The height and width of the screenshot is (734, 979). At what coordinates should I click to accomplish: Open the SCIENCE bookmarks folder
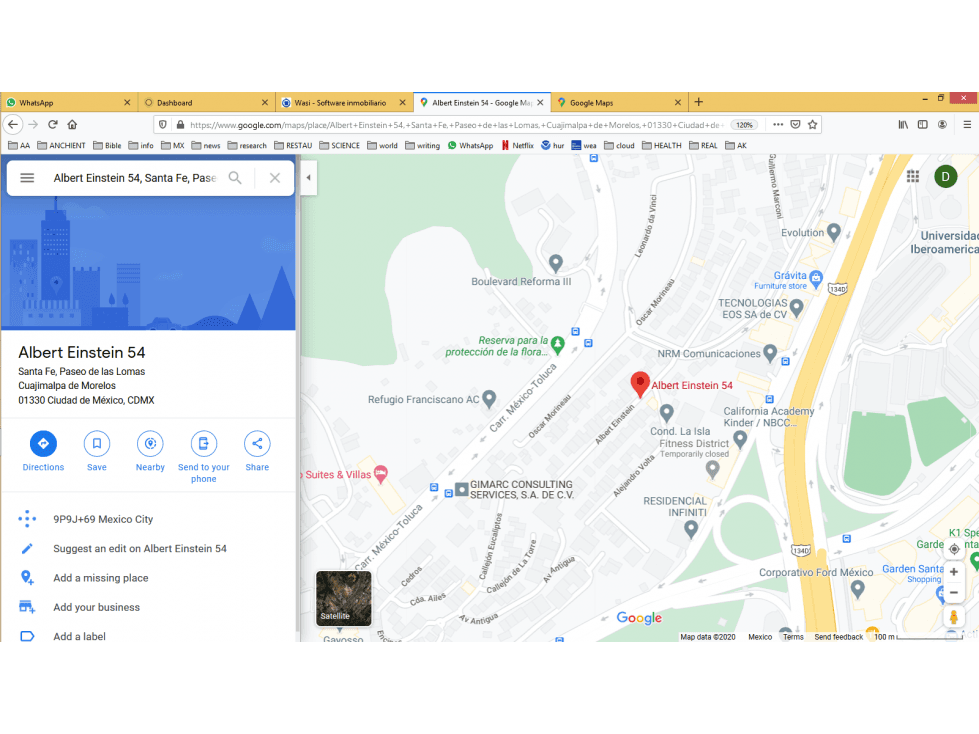(339, 145)
